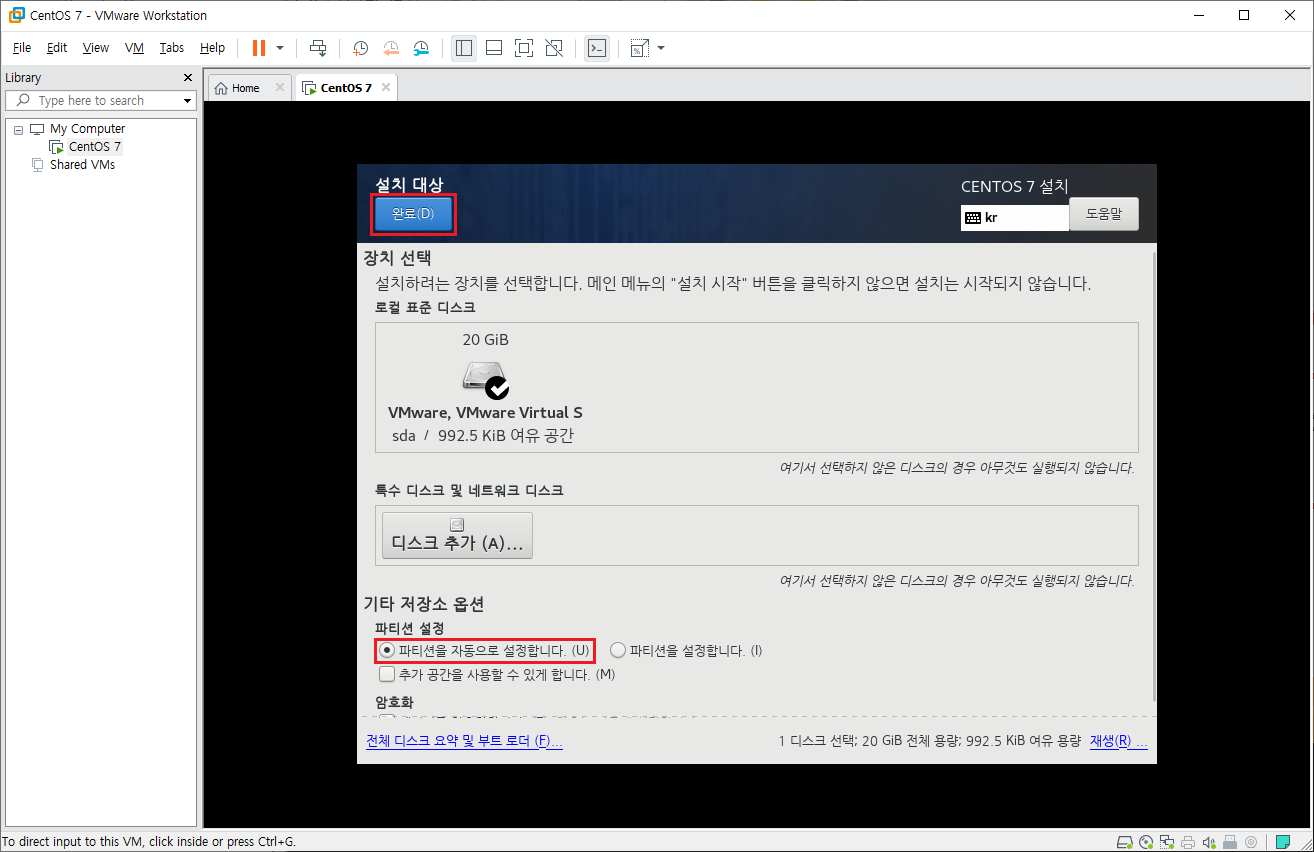Click the installer vertical scrollbar
Image resolution: width=1314 pixels, height=852 pixels.
pyautogui.click(x=1153, y=475)
